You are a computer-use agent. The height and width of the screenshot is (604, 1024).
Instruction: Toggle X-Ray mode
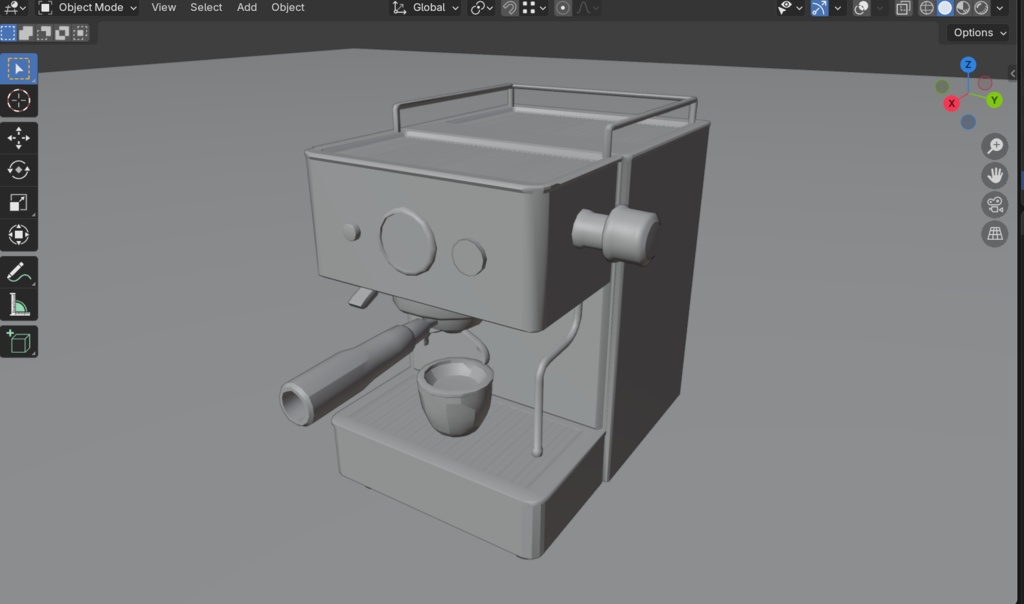point(903,8)
